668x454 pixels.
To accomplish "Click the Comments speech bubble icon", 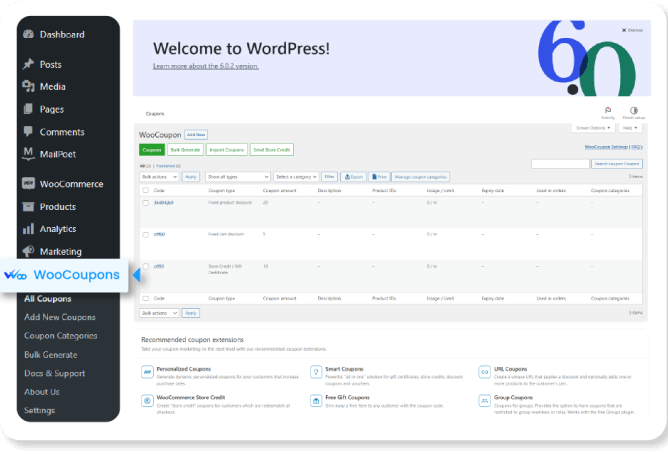I will pos(28,132).
